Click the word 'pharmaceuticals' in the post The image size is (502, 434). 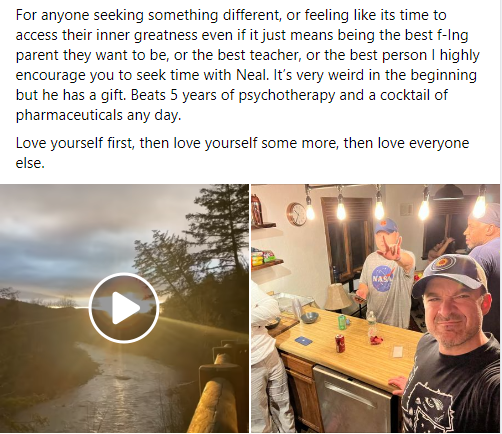[x=69, y=115]
